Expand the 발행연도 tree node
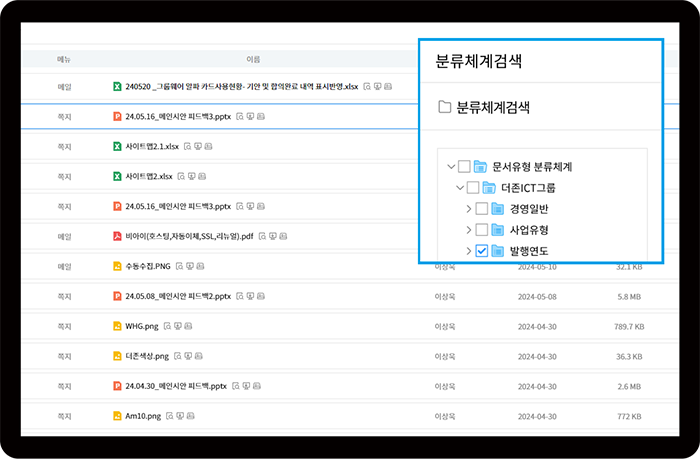Viewport: 700px width, 459px height. (x=469, y=250)
